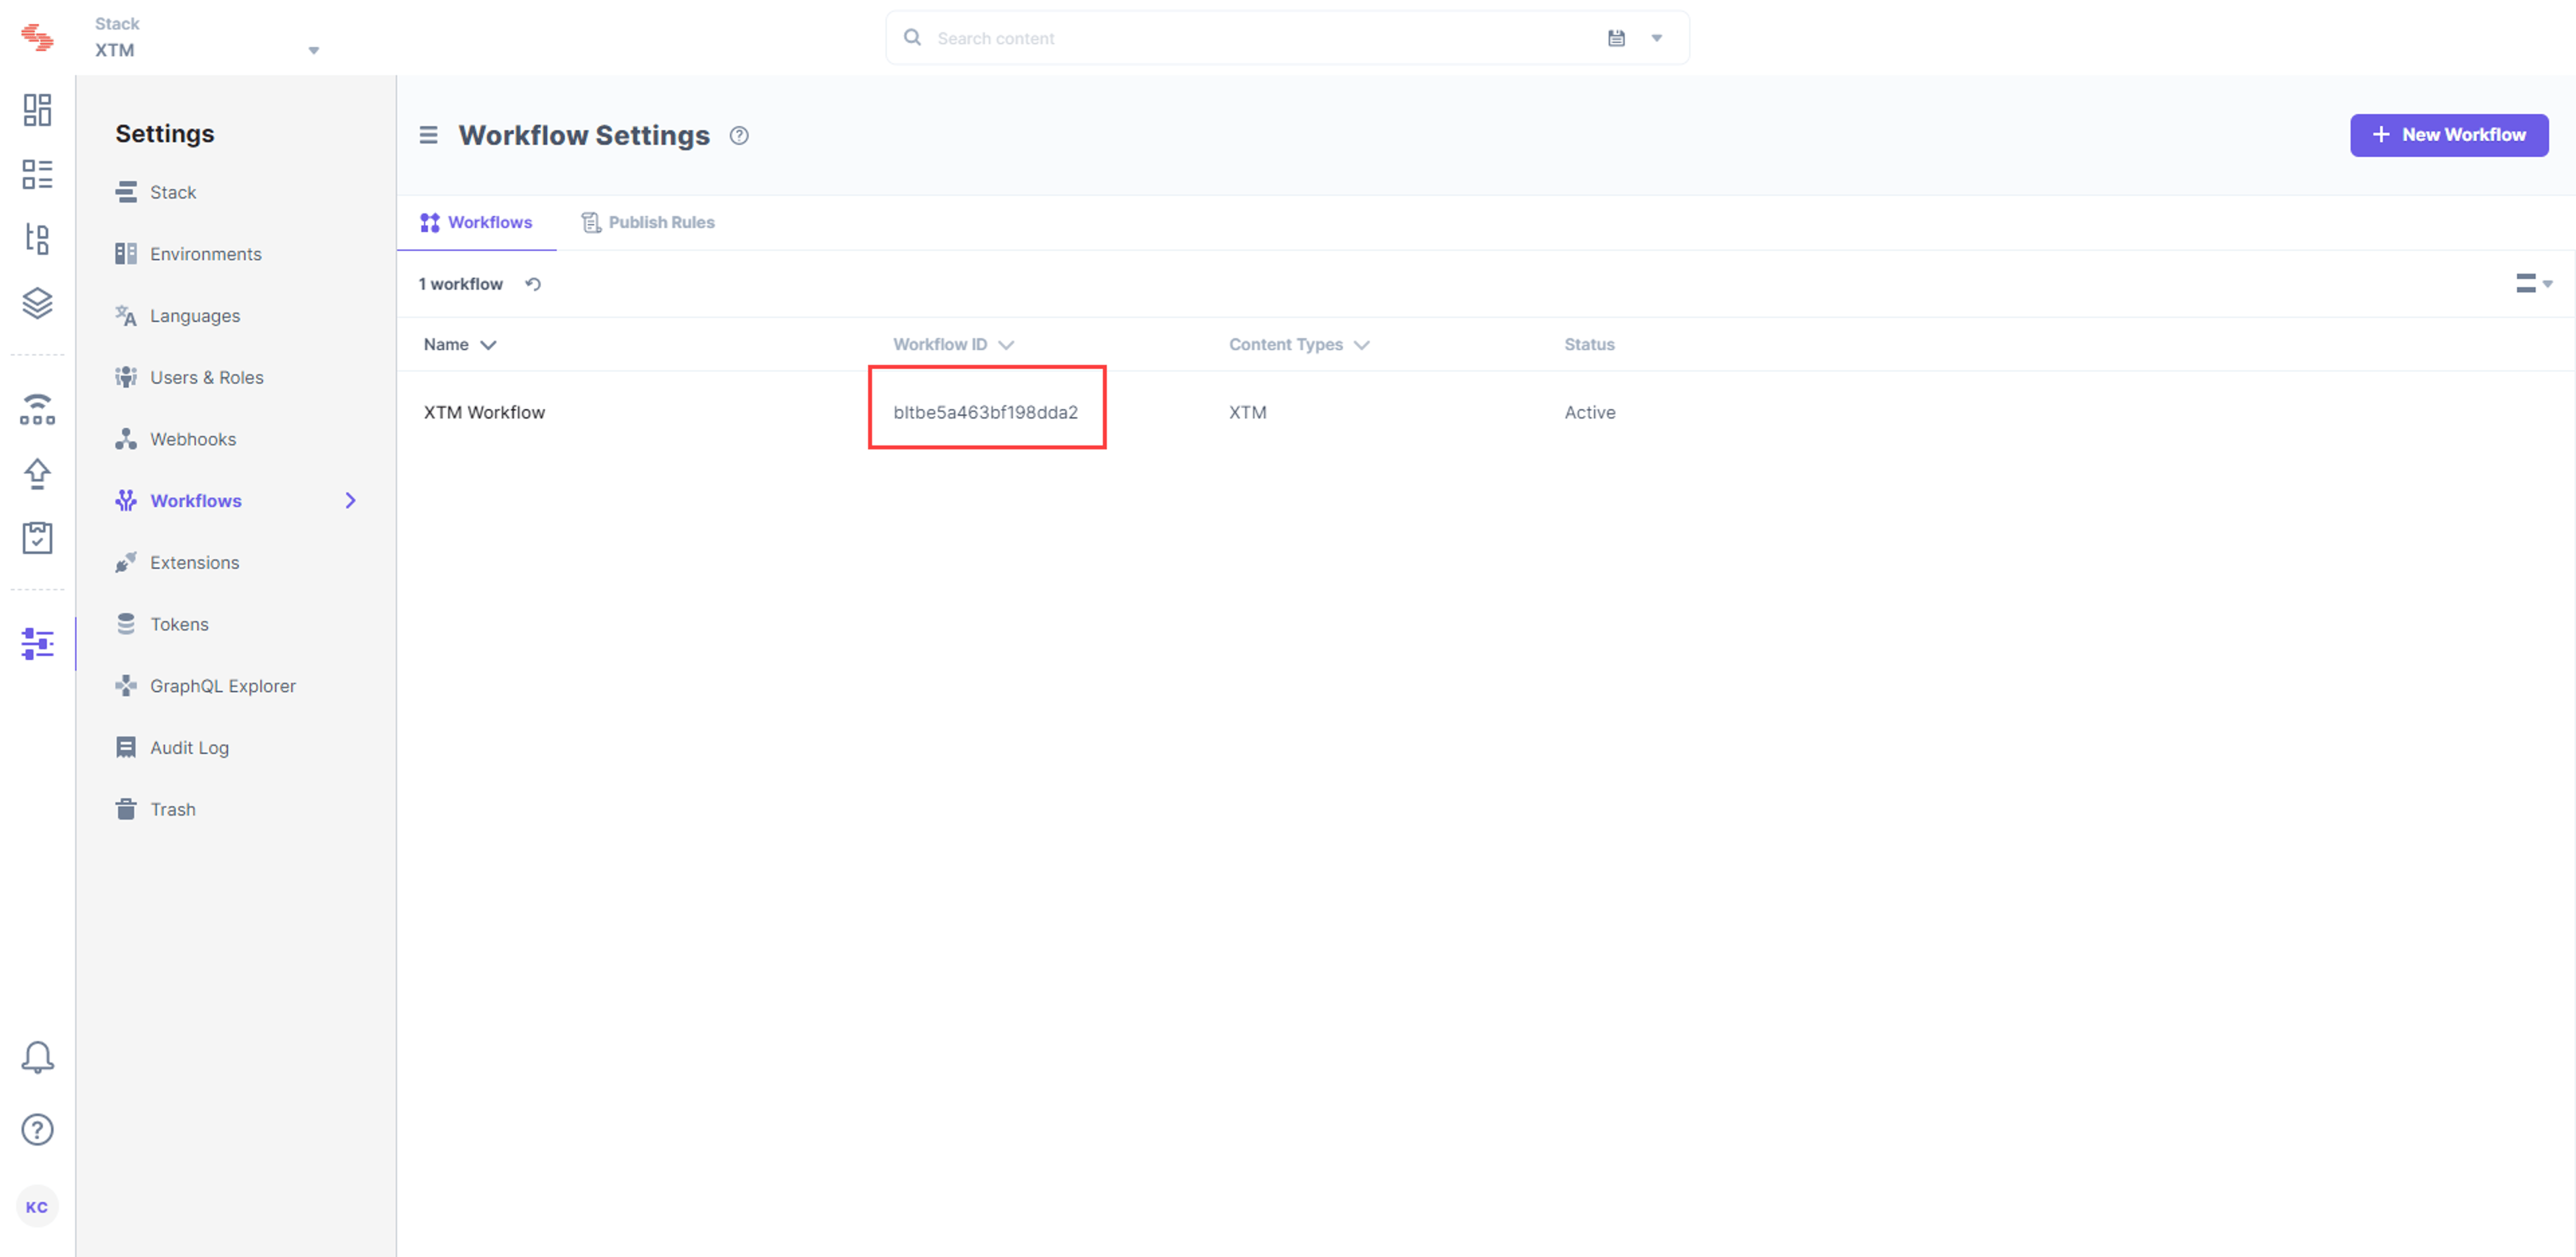This screenshot has height=1257, width=2576.
Task: Click the saved searches icon in search bar
Action: [1616, 38]
